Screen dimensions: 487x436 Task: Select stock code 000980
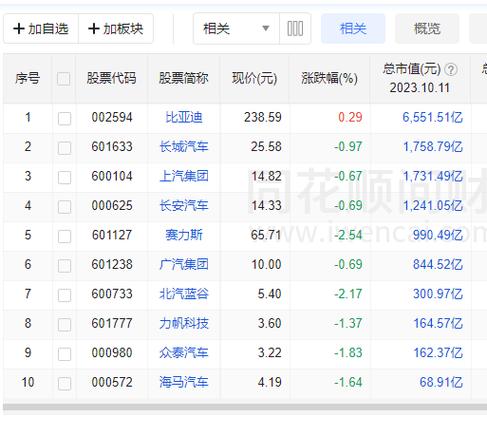tap(112, 353)
